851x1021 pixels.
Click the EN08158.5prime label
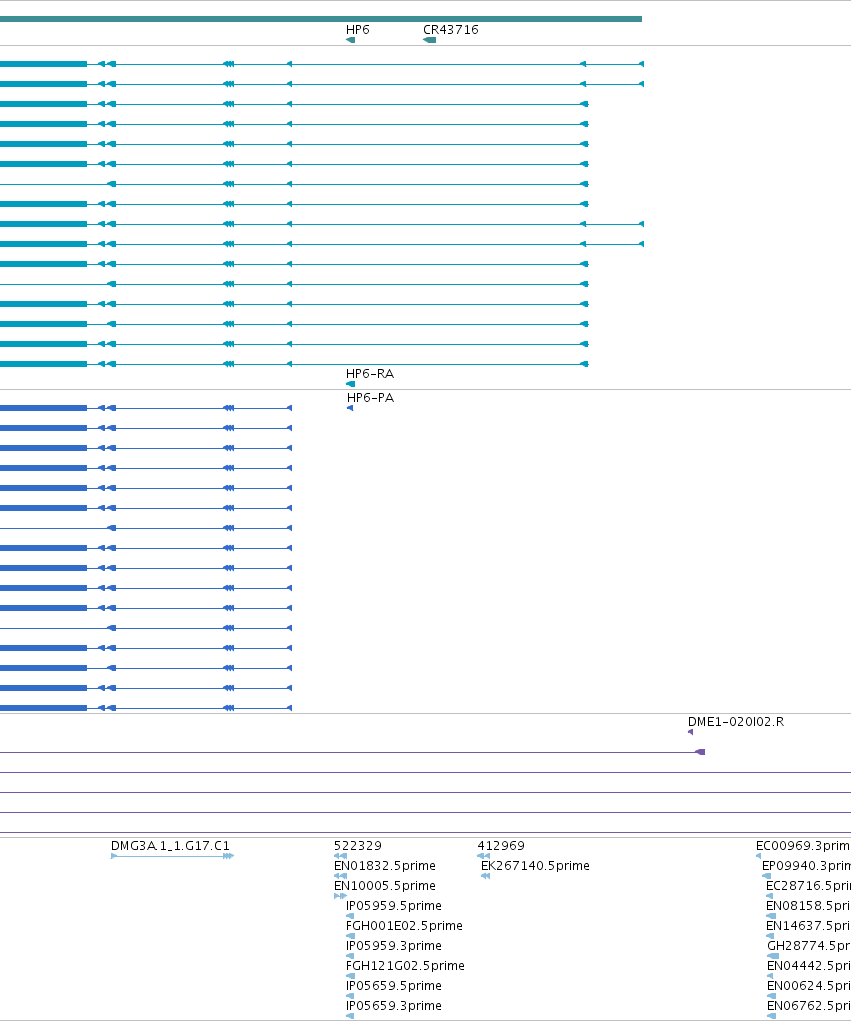[808, 906]
